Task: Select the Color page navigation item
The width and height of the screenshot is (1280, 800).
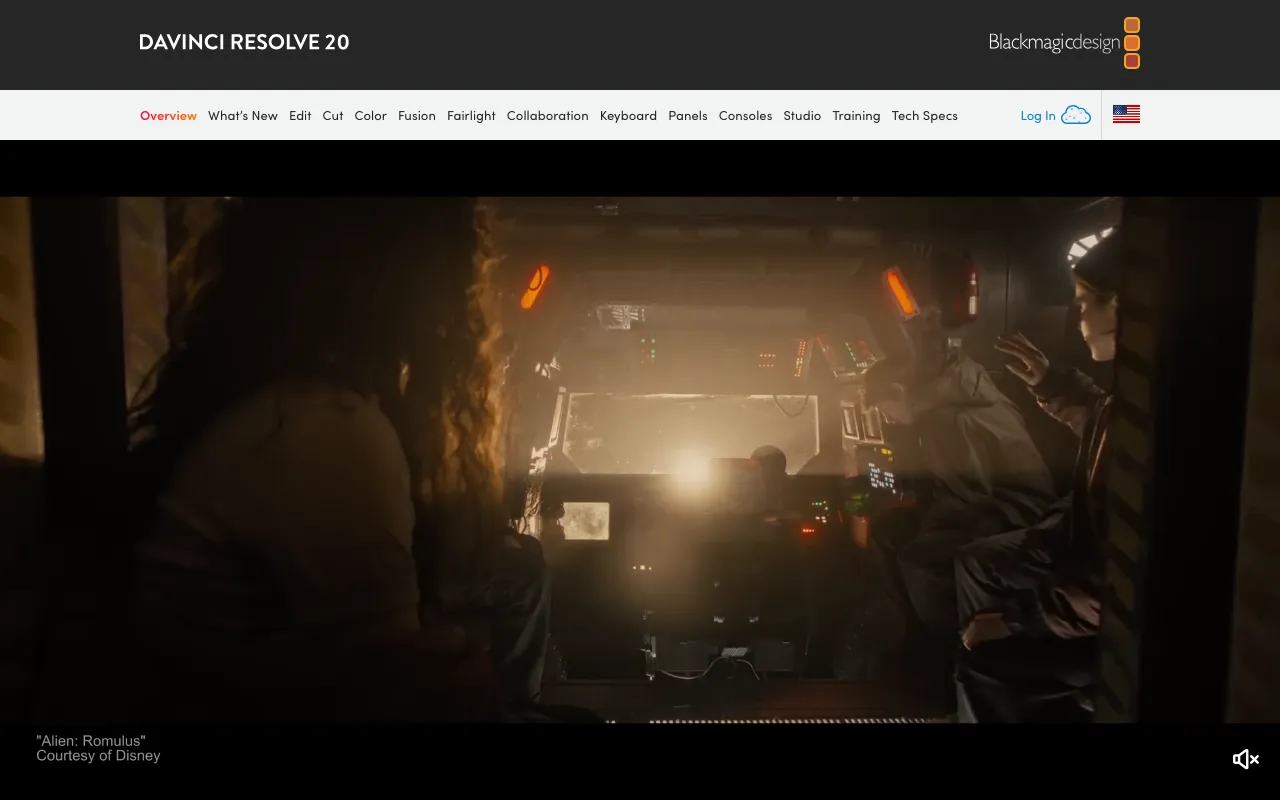Action: point(370,115)
